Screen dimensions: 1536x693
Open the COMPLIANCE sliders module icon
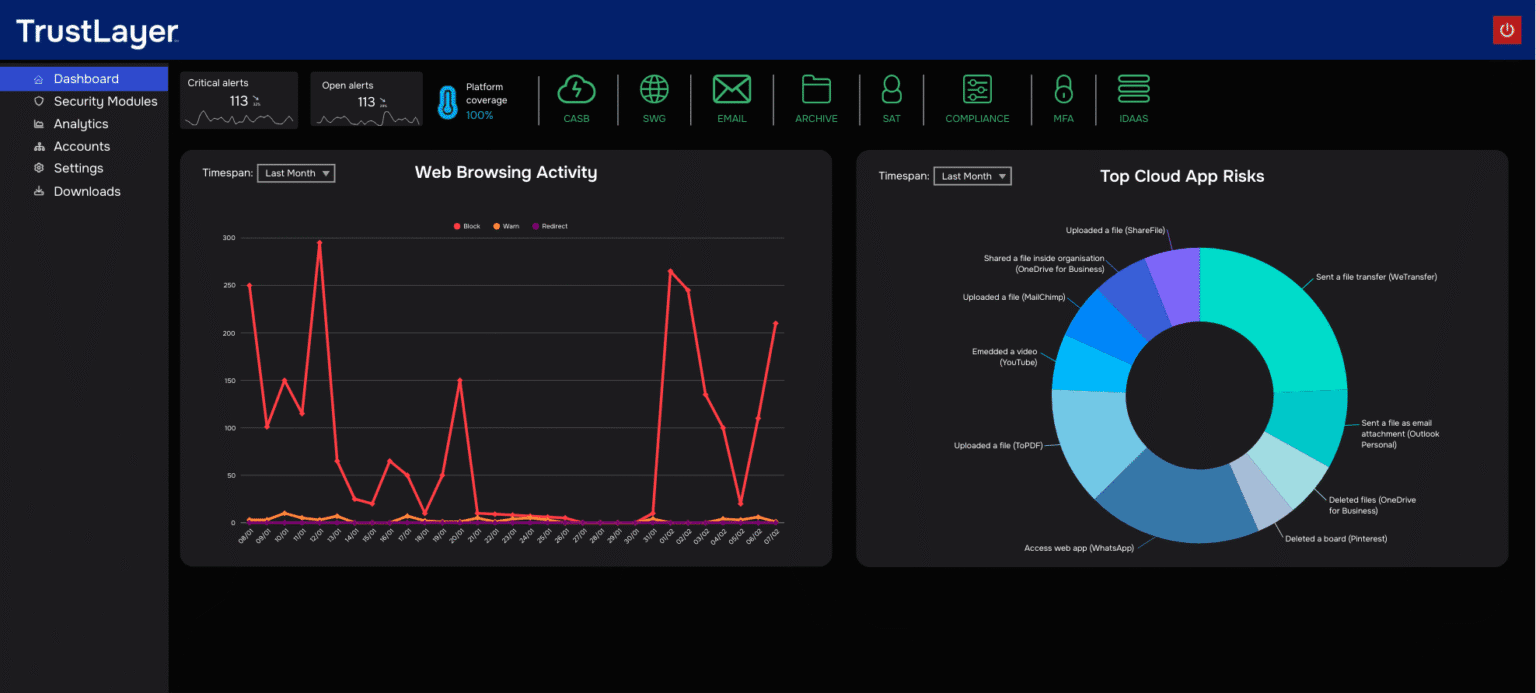coord(977,90)
